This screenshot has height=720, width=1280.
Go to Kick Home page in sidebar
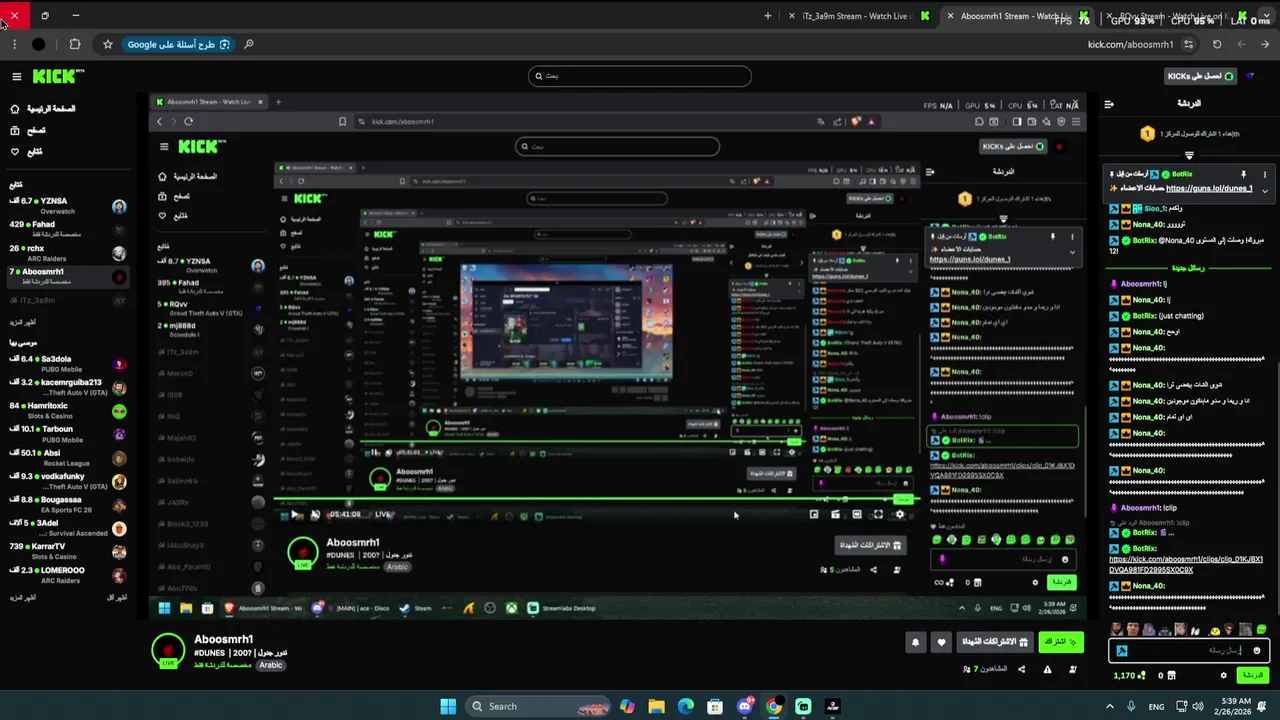(x=43, y=109)
